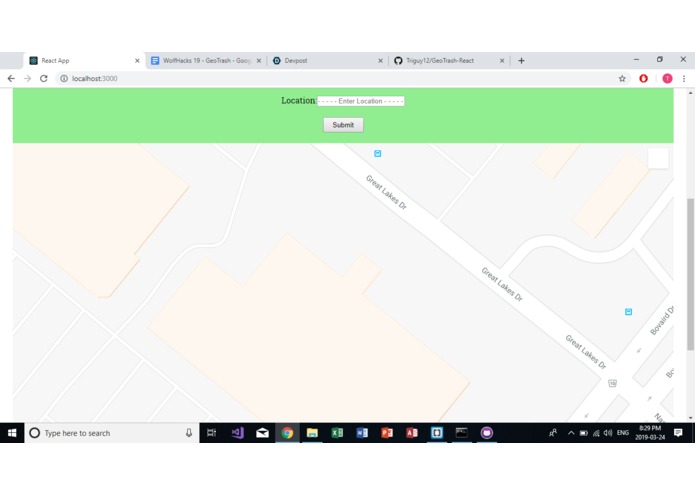This screenshot has height=494, width=695.
Task: Open a new browser tab
Action: tap(521, 61)
